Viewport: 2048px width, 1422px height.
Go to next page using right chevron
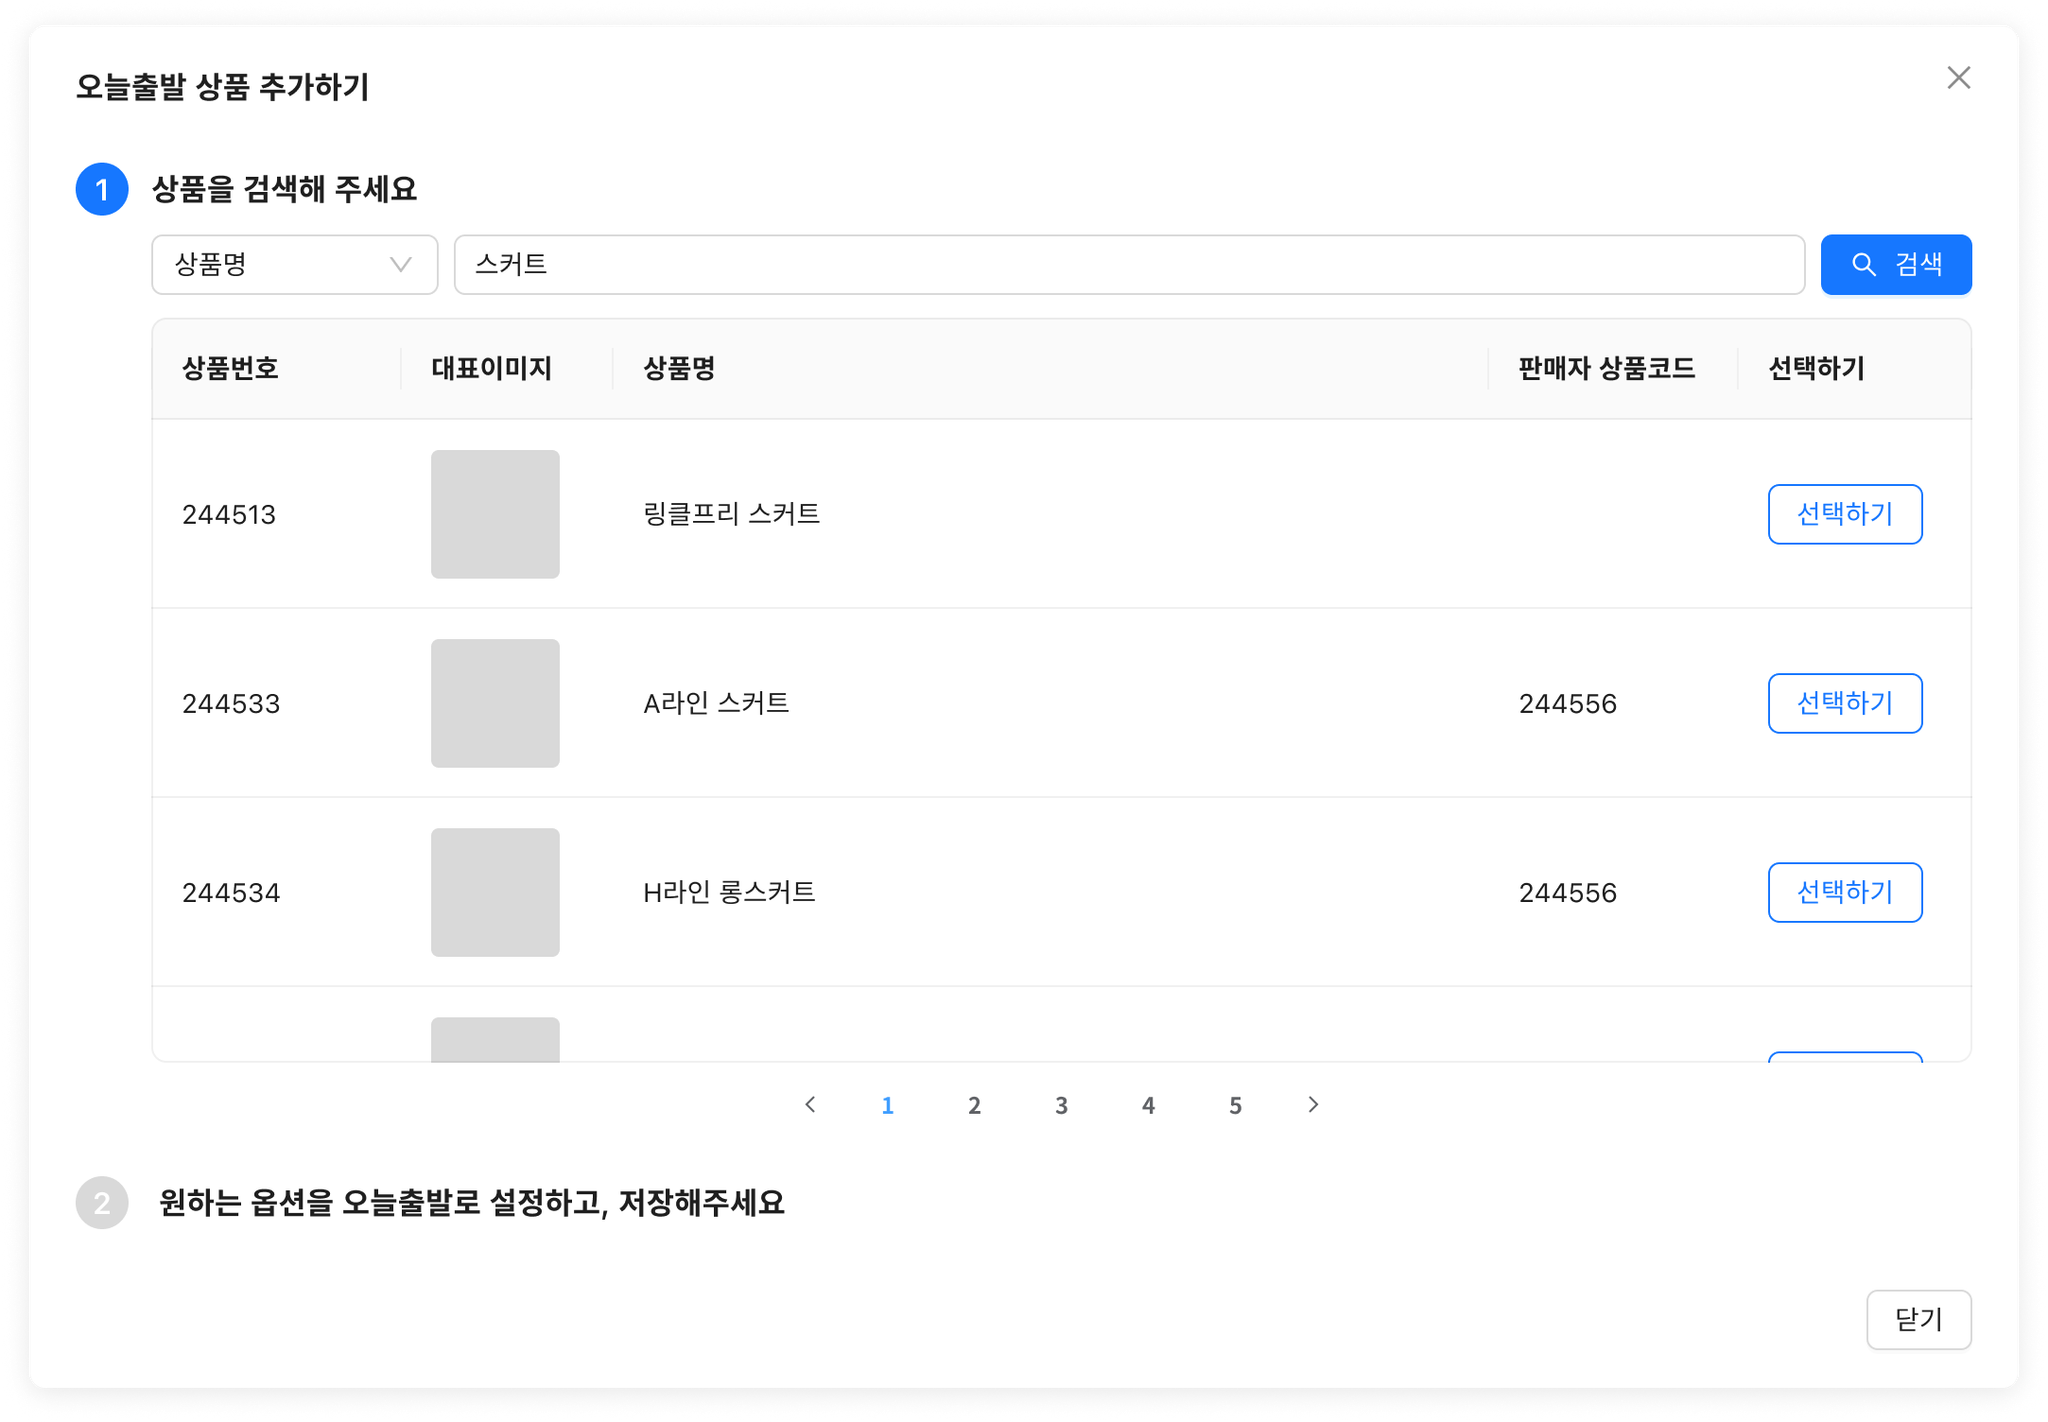click(1313, 1104)
